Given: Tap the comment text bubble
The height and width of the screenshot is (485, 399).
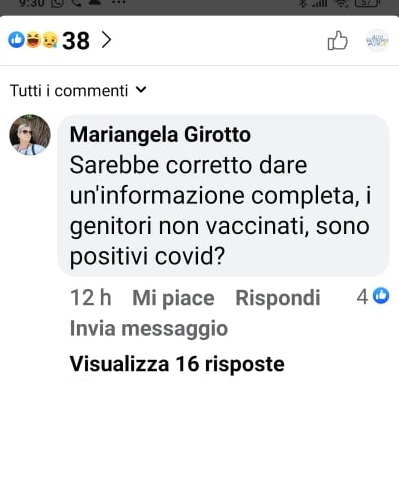Looking at the screenshot, I should [223, 196].
